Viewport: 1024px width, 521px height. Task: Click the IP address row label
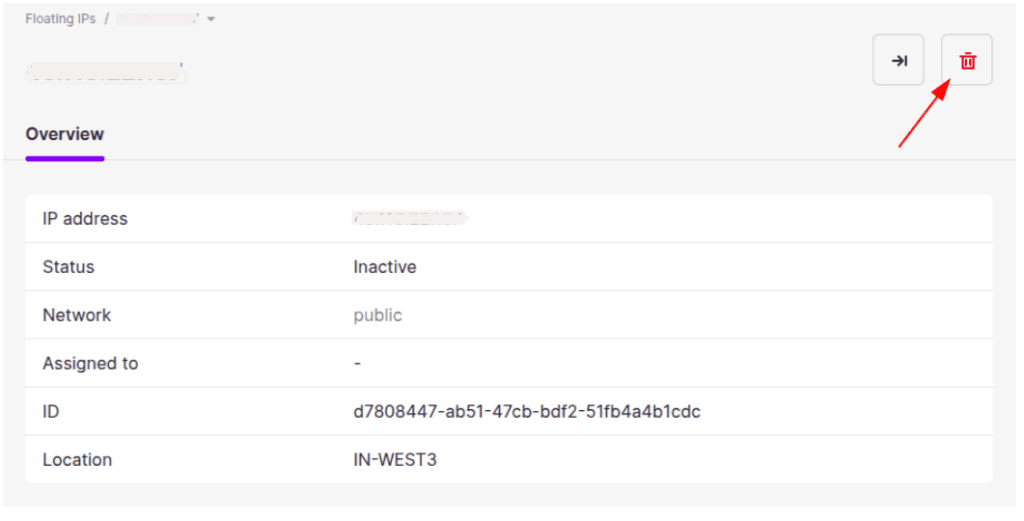(x=85, y=219)
